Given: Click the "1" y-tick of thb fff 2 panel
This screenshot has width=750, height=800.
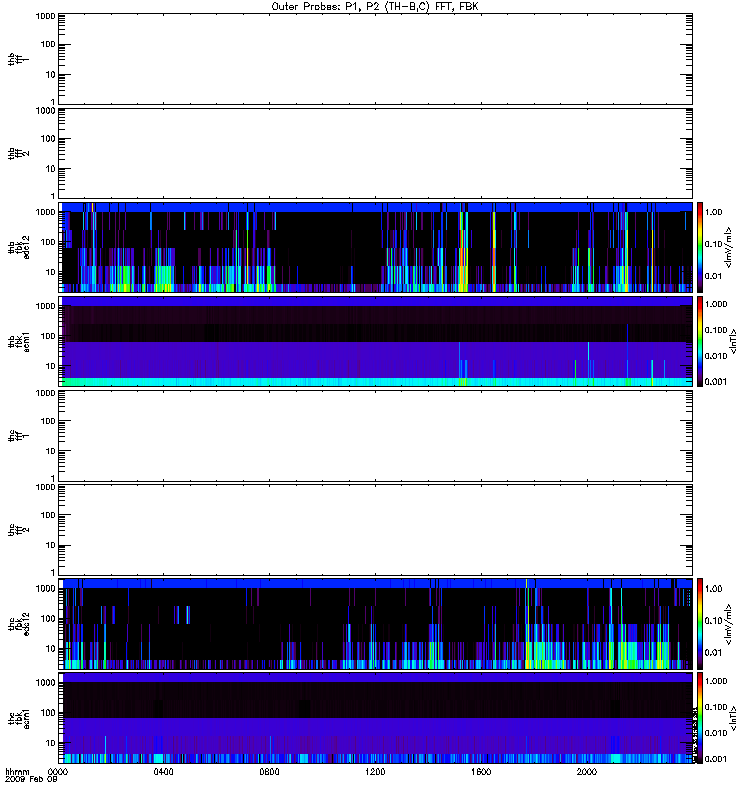Looking at the screenshot, I should click(53, 196).
